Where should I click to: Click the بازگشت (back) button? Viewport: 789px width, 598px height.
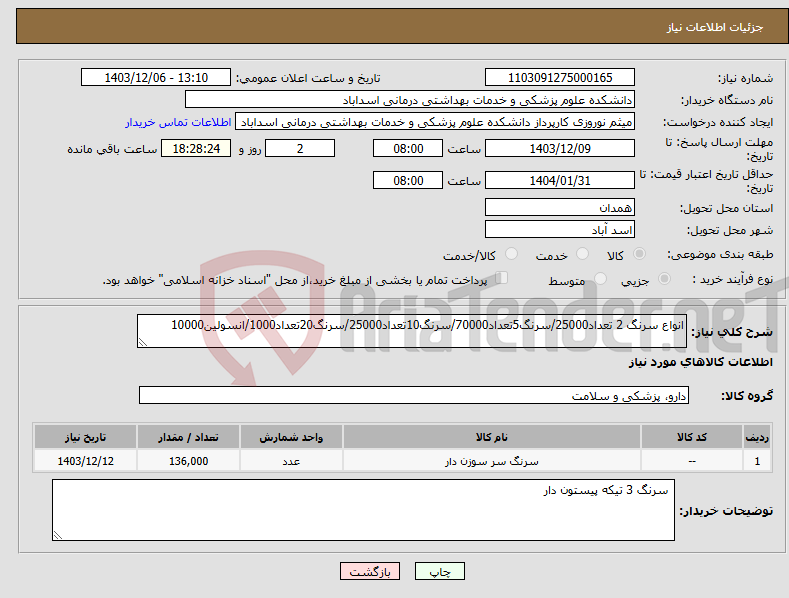point(370,571)
